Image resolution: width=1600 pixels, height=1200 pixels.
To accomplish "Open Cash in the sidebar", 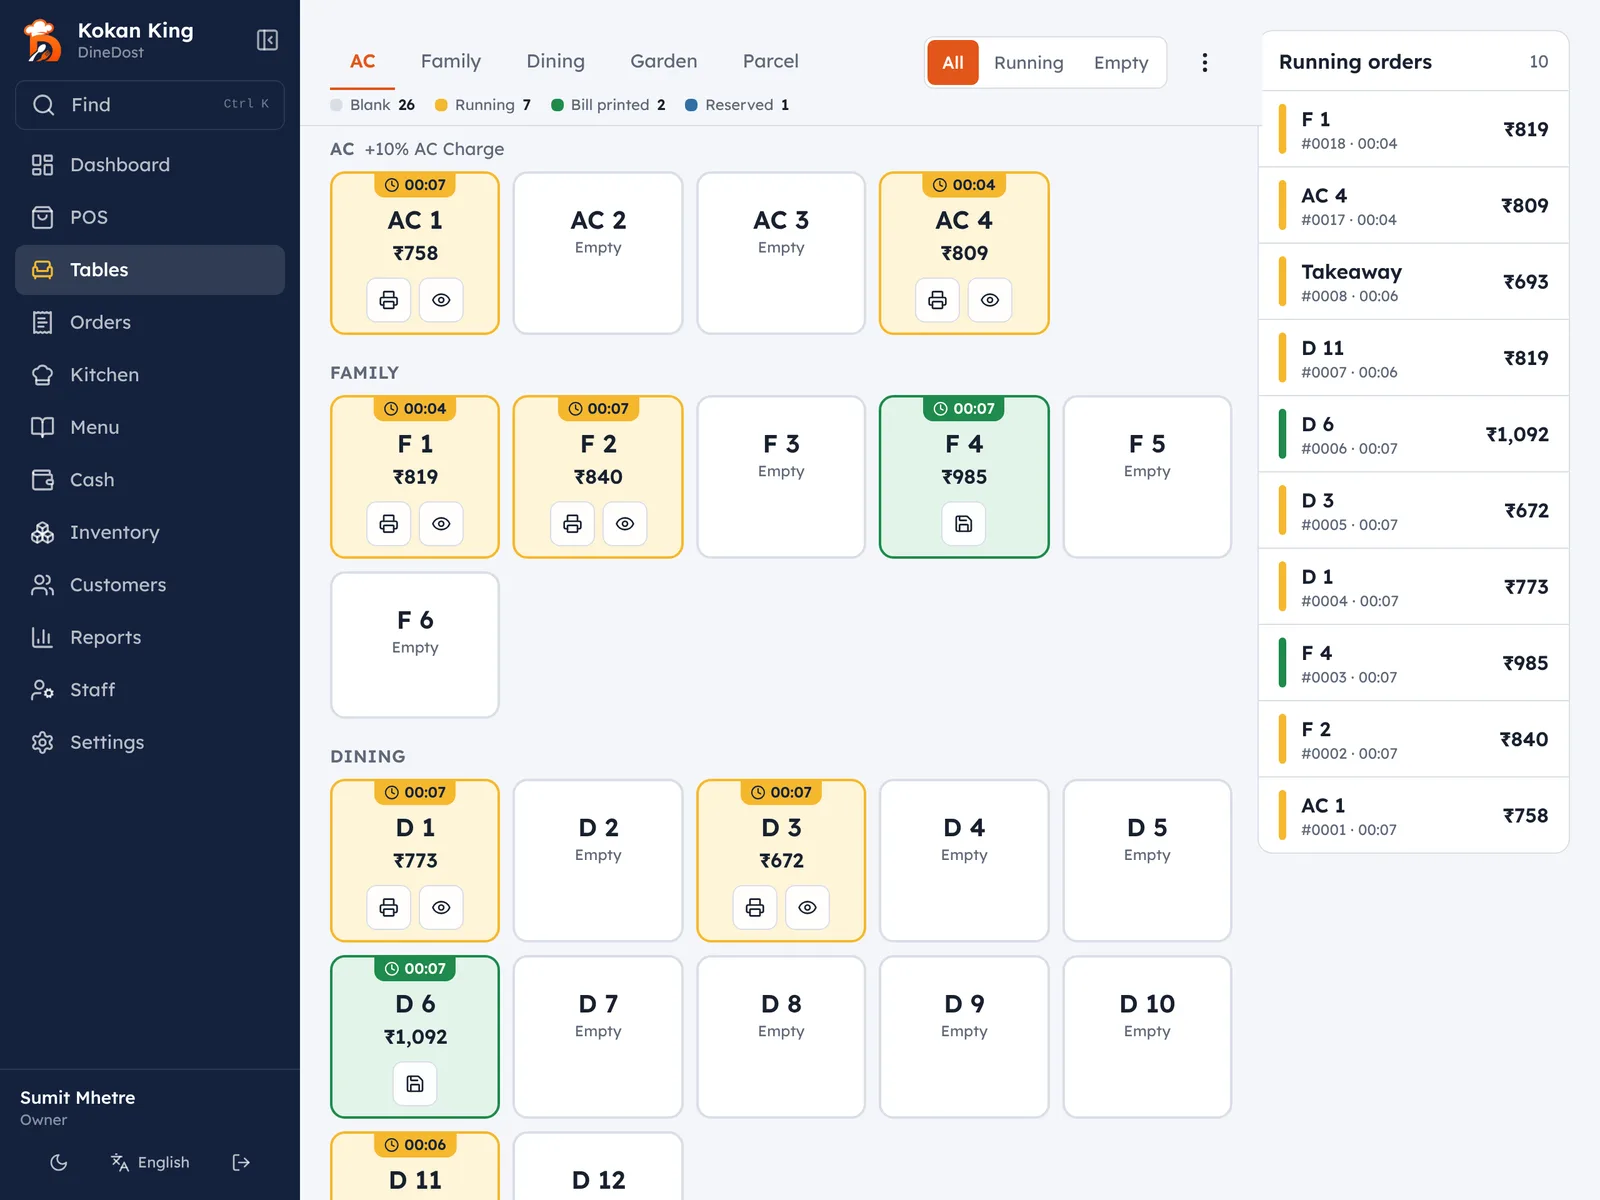I will pos(150,480).
